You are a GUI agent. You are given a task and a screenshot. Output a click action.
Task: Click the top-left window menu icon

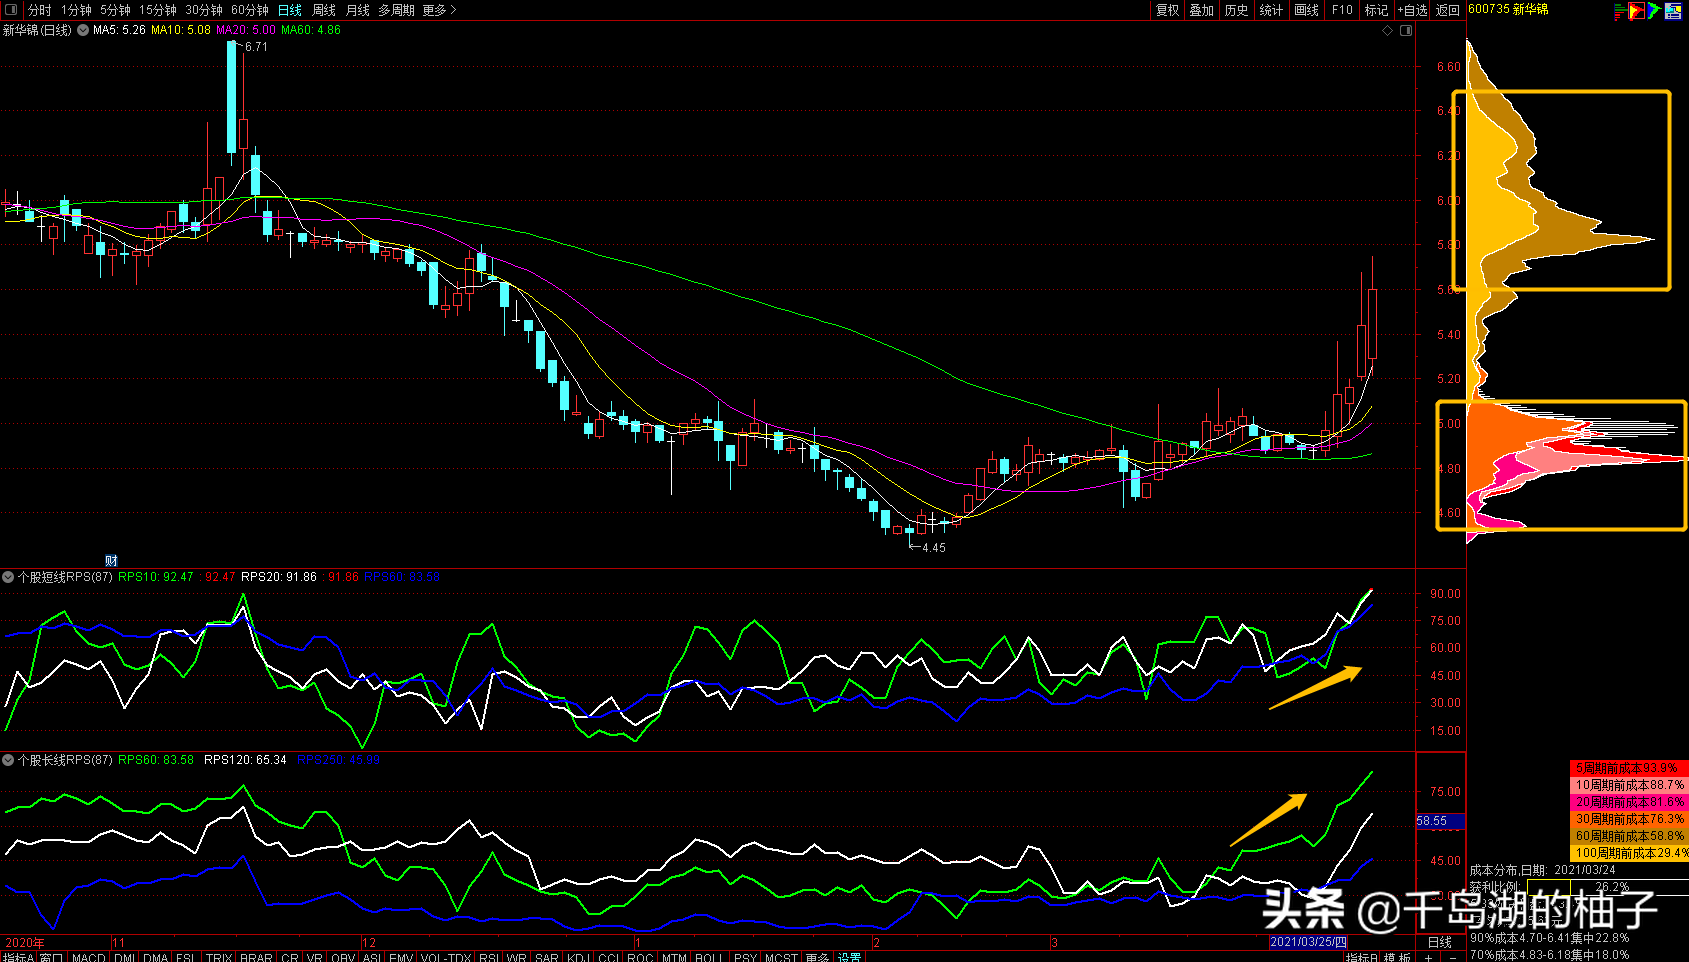tap(11, 10)
